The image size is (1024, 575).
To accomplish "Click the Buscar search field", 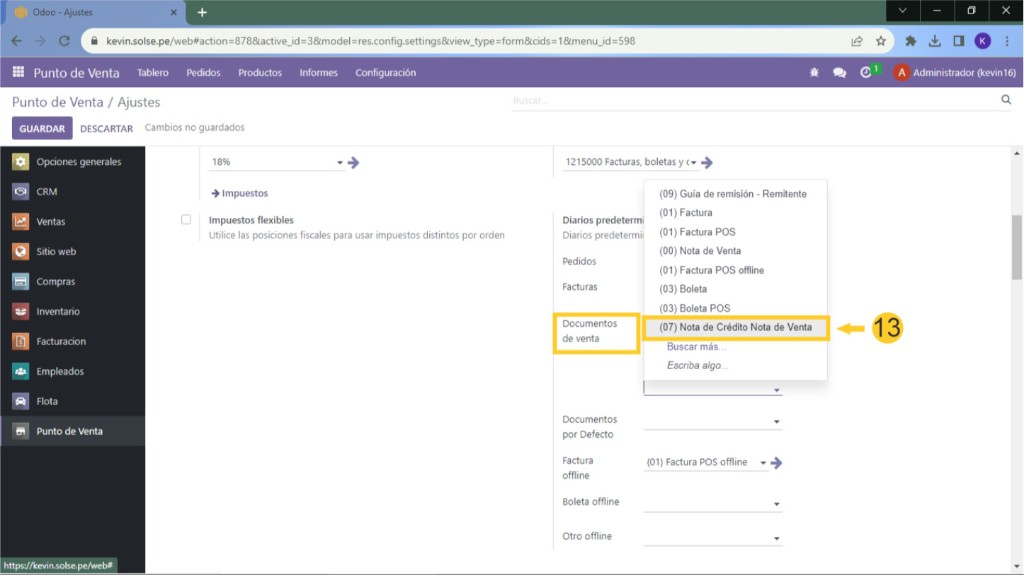I will tap(750, 101).
